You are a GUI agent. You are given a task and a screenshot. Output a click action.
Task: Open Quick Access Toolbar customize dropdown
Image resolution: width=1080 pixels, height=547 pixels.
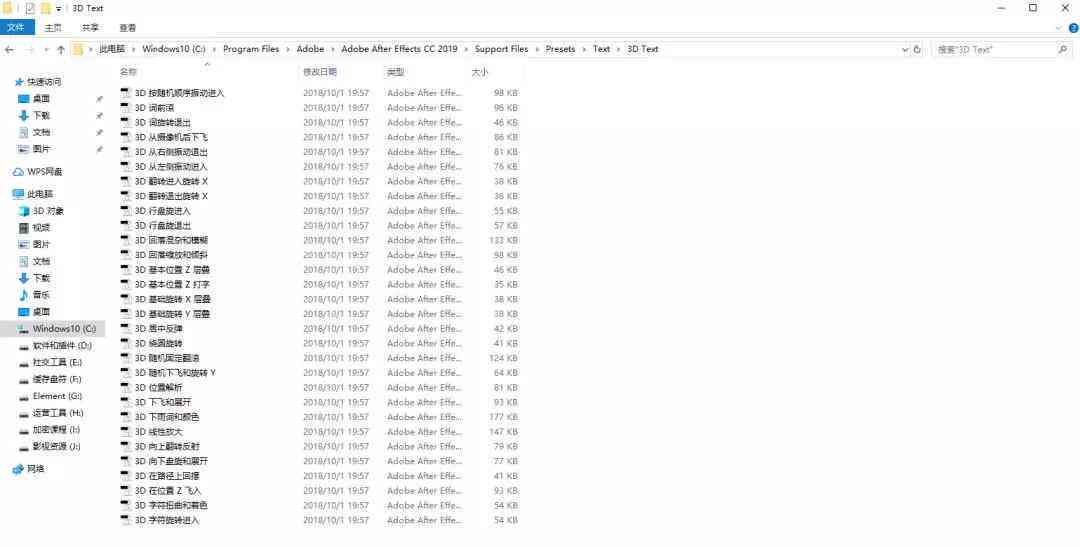(59, 8)
